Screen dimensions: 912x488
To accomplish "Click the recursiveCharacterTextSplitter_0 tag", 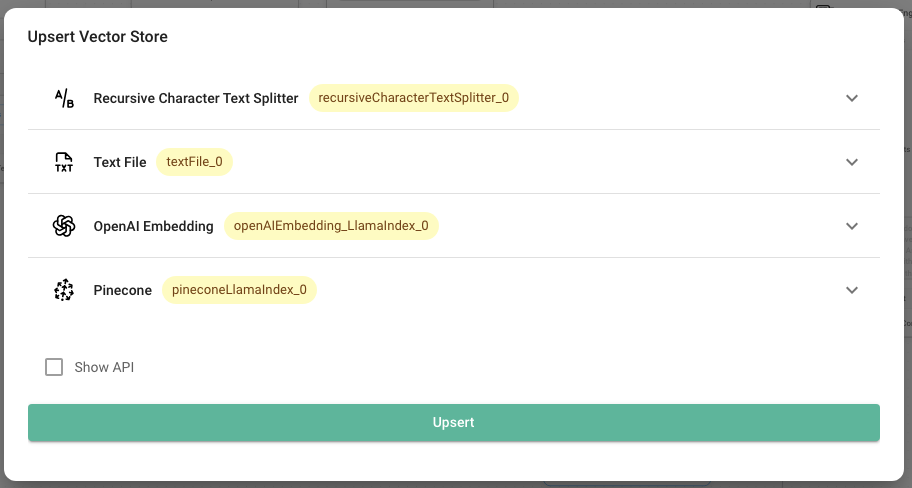I will (413, 98).
